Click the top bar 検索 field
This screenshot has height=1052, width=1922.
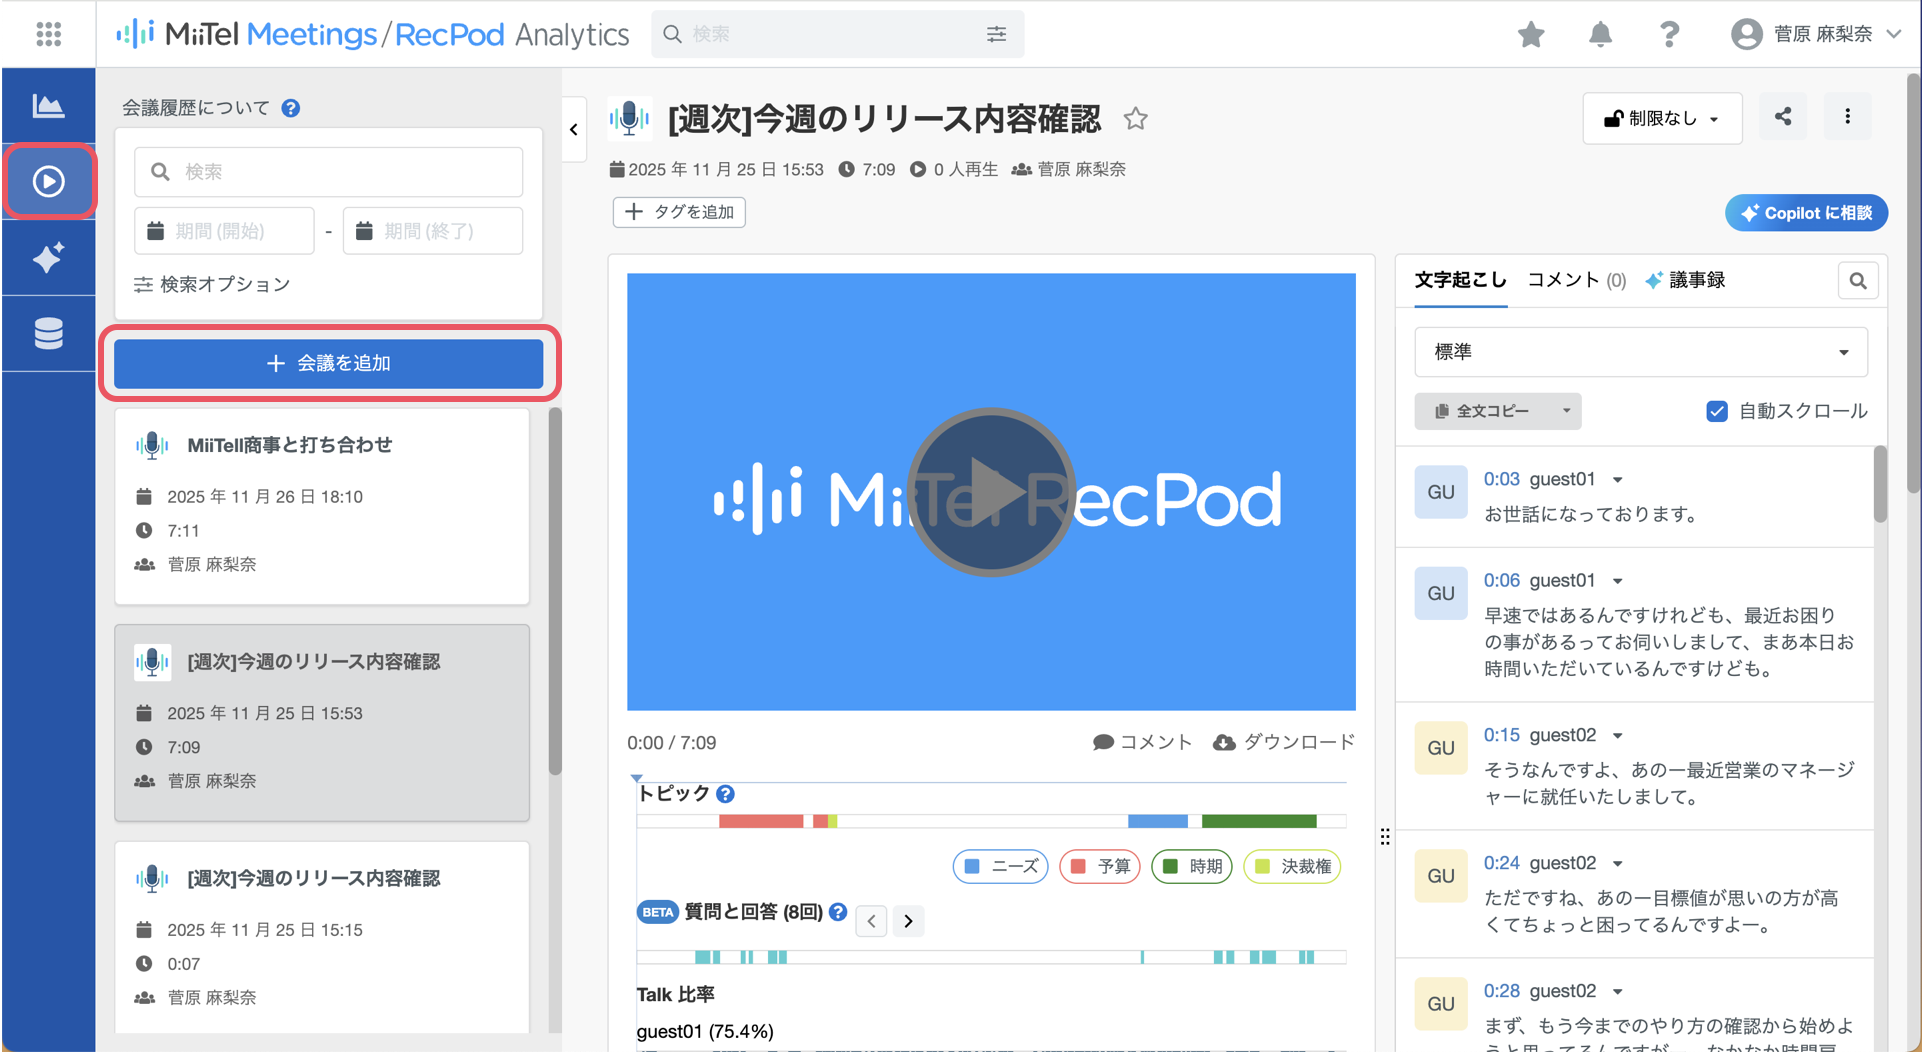(x=837, y=34)
